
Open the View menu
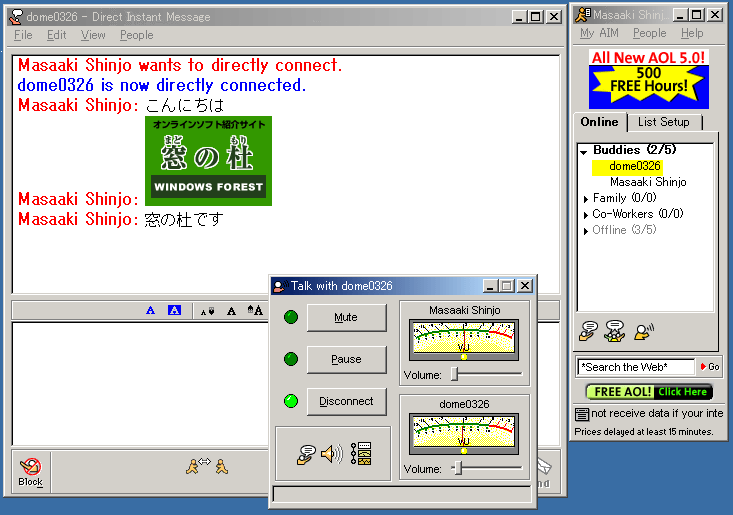[93, 35]
